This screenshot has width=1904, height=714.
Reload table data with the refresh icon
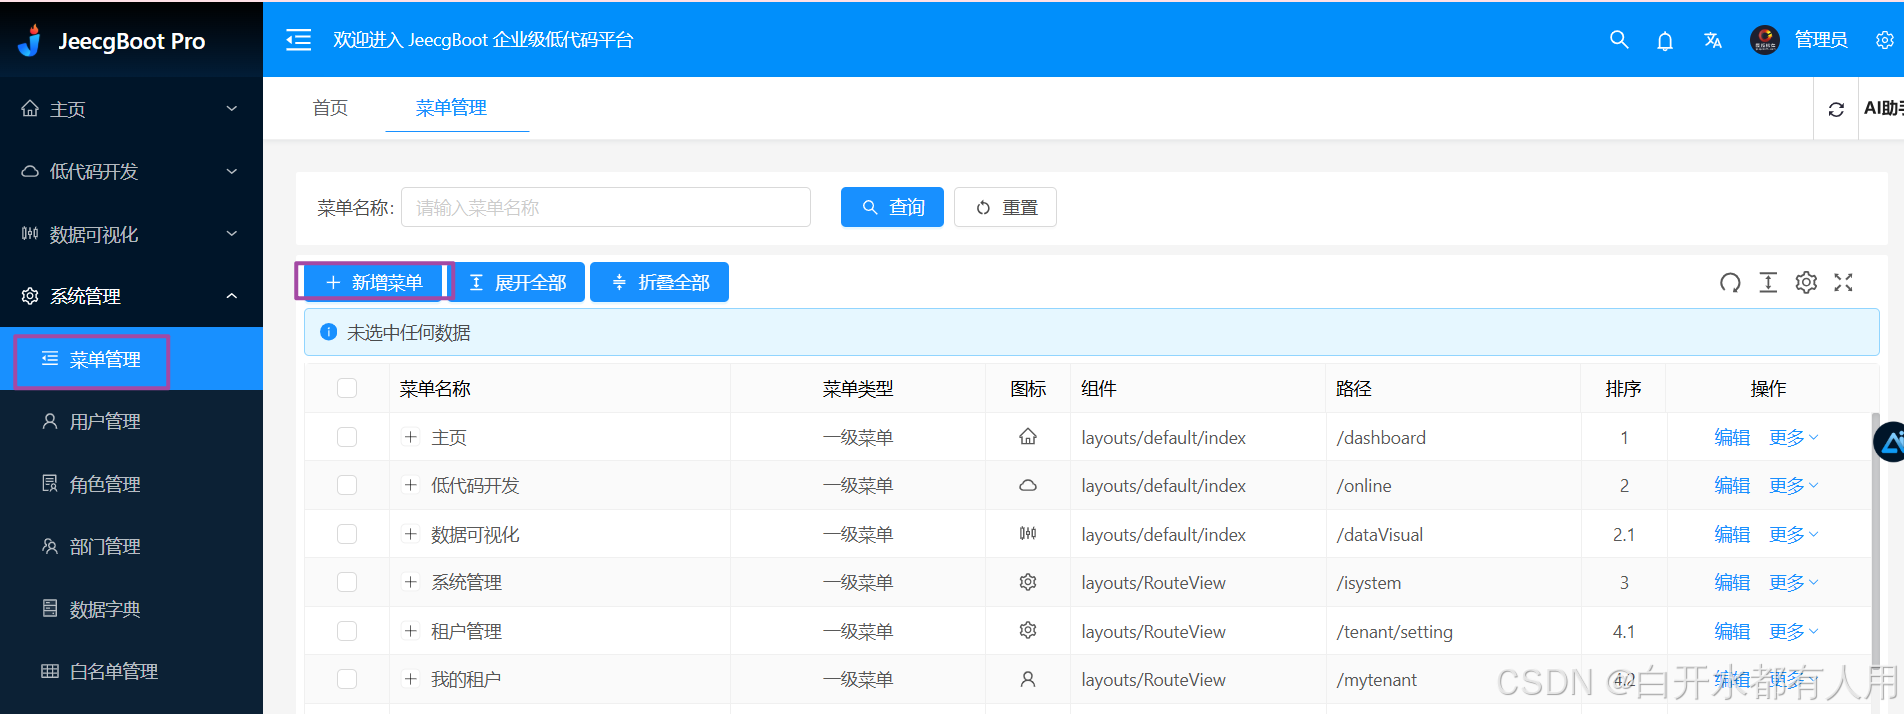1730,283
